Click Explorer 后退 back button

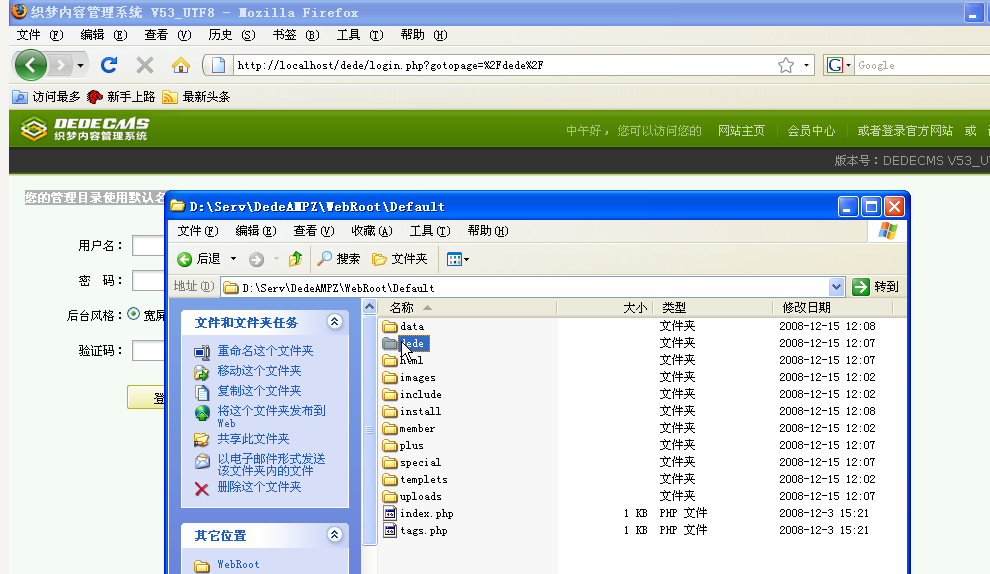point(198,259)
